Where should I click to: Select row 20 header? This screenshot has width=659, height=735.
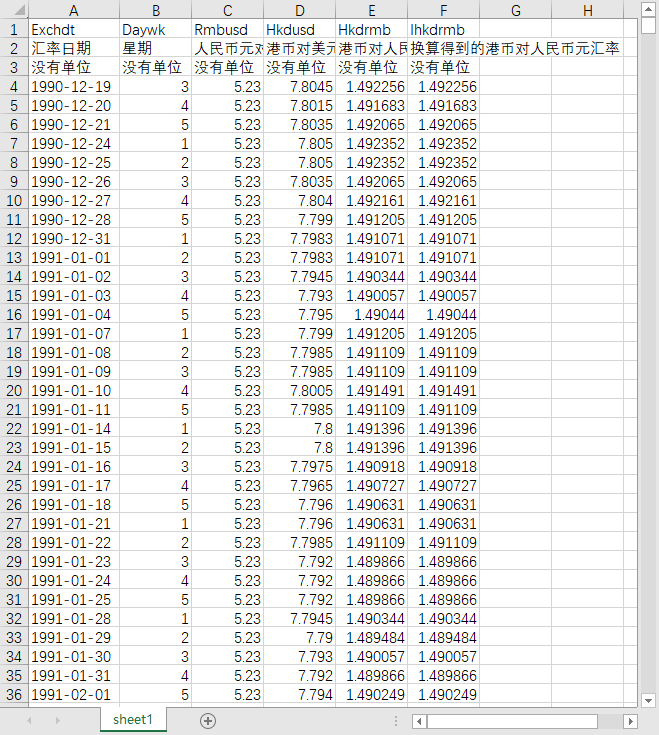click(14, 390)
